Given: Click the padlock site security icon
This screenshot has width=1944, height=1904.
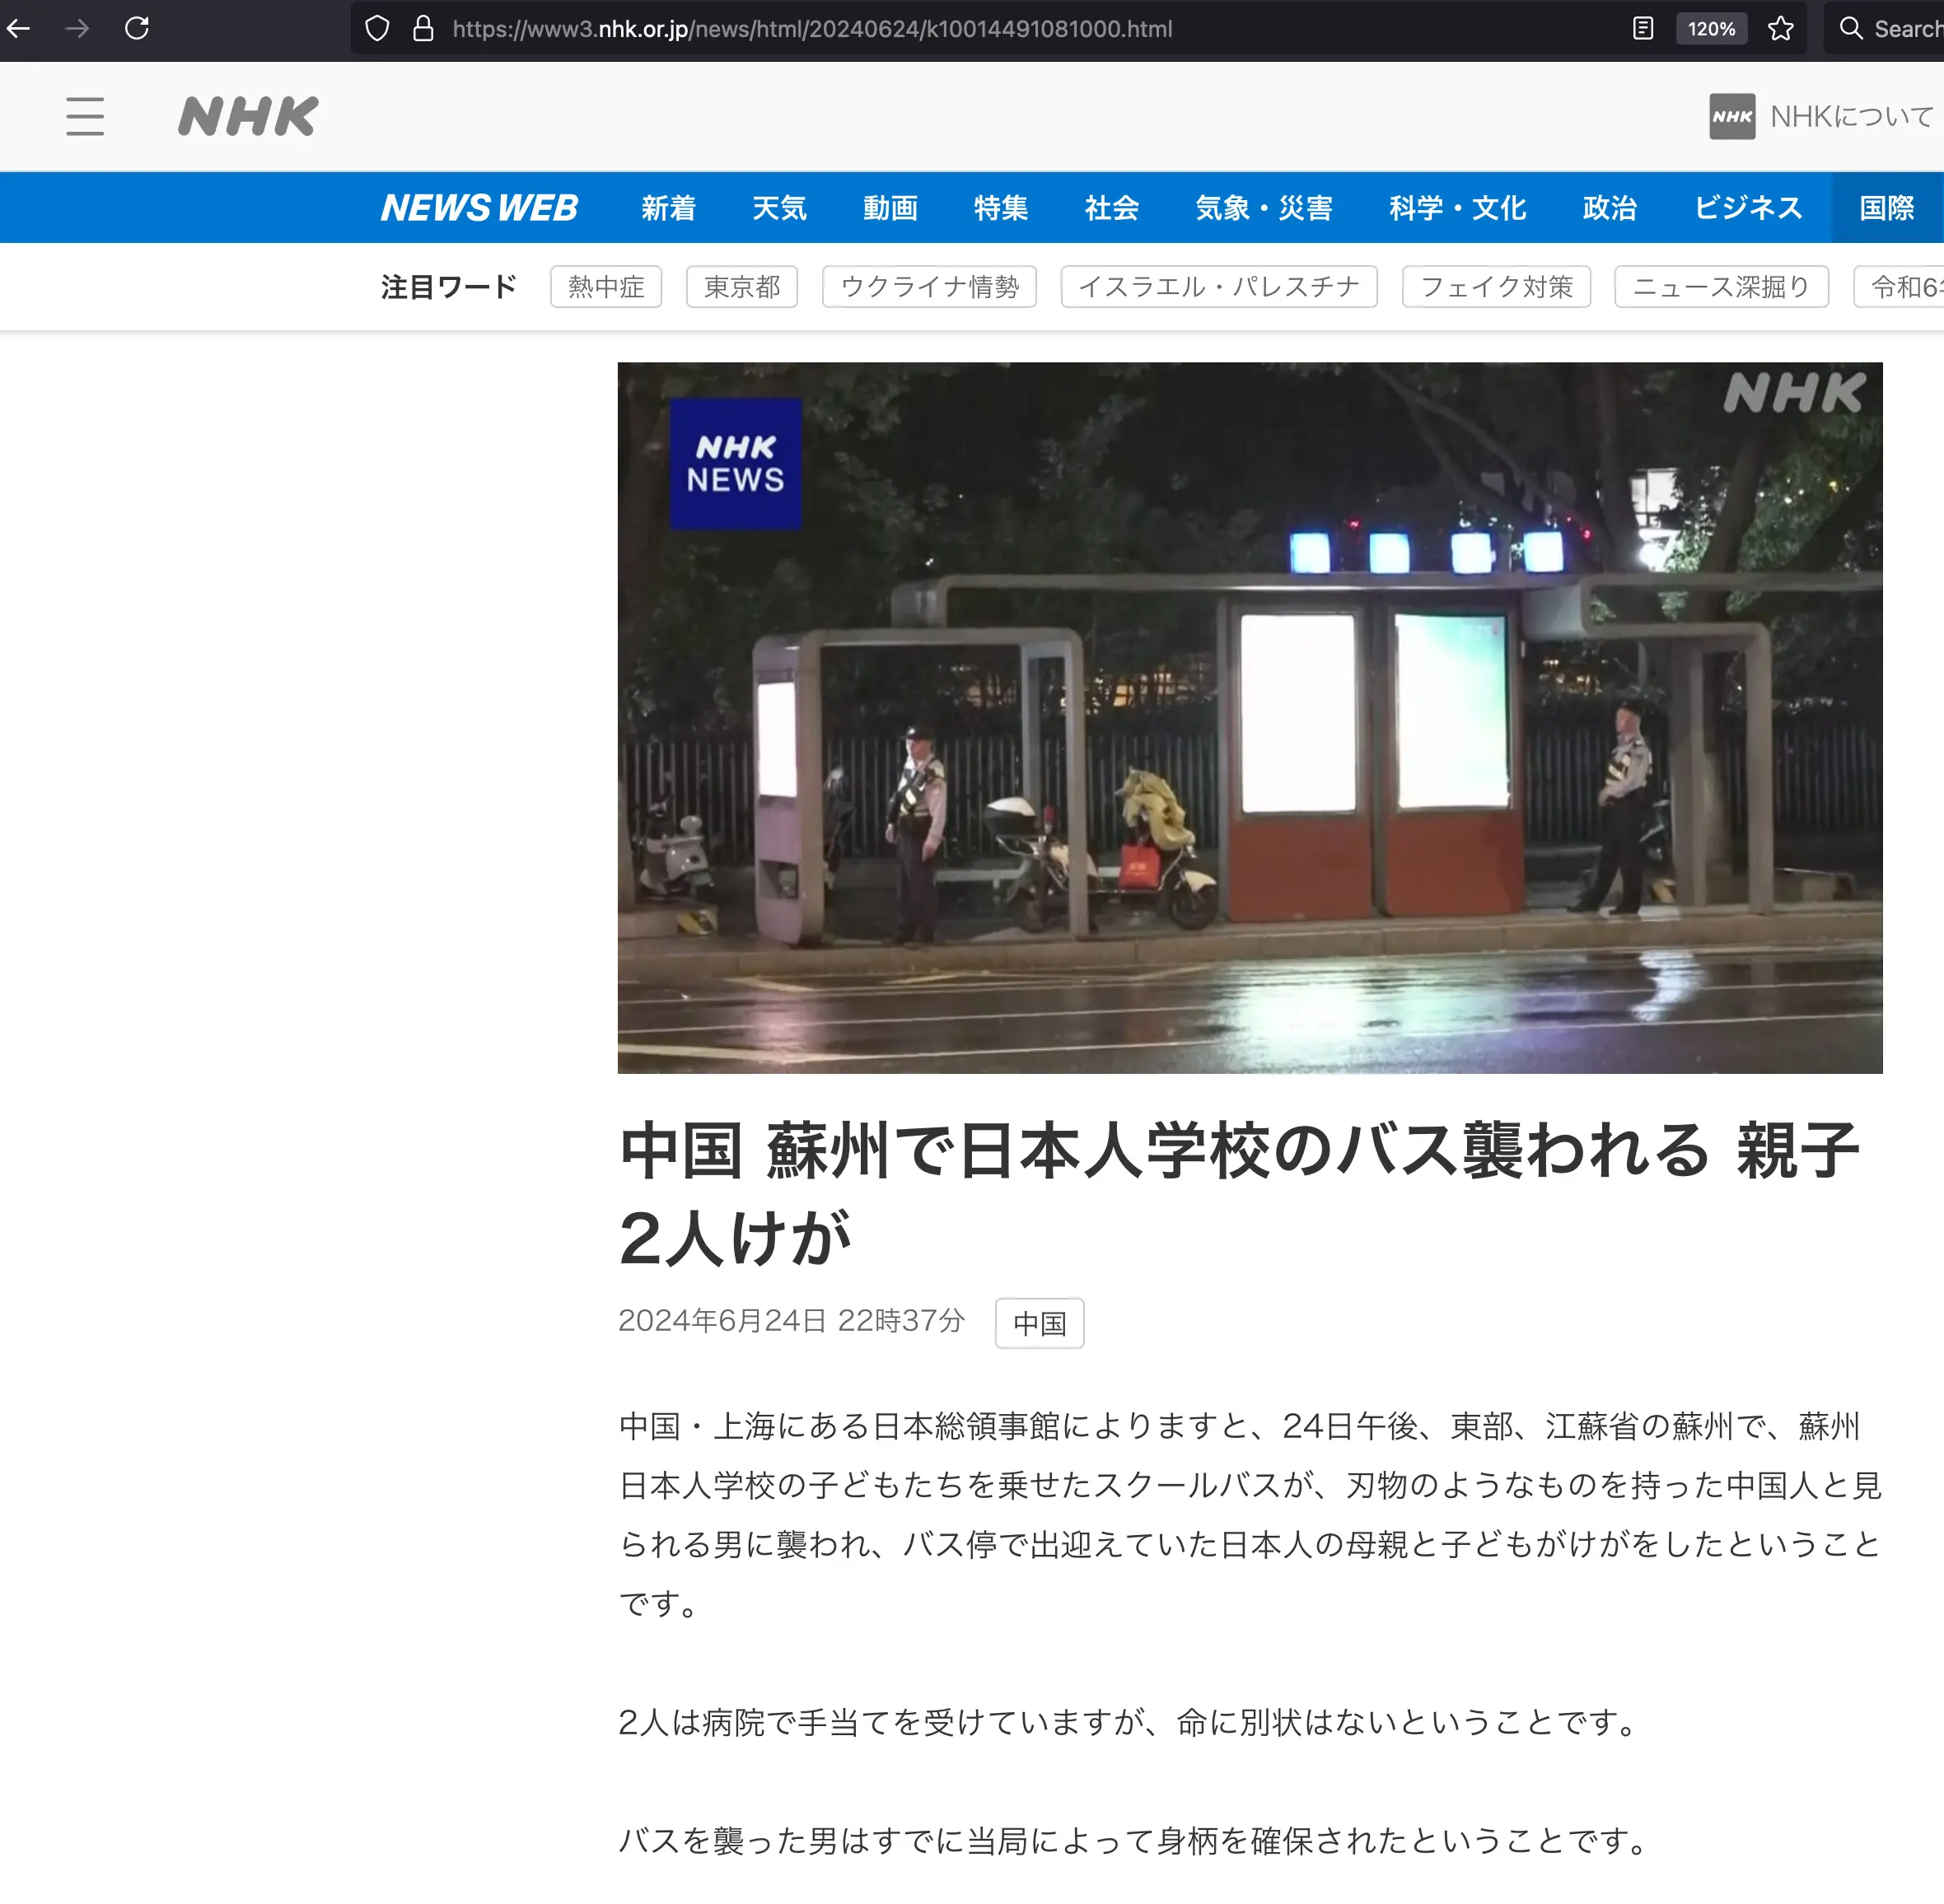Looking at the screenshot, I should 422,29.
